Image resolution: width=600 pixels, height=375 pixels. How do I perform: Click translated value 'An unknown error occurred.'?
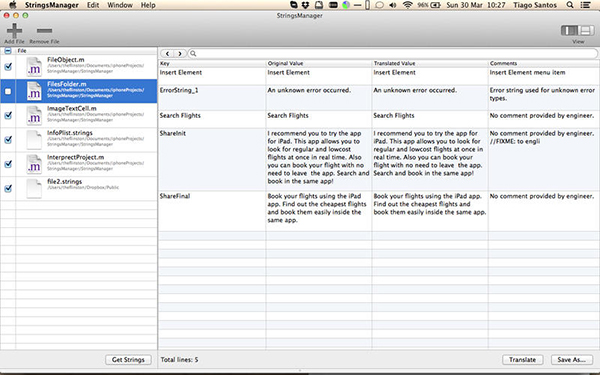click(415, 90)
